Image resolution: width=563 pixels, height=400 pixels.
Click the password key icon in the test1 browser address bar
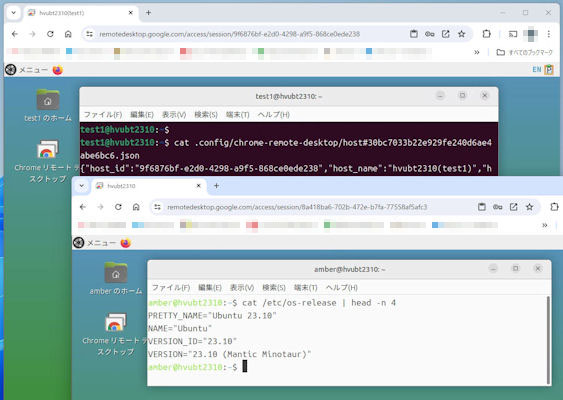point(430,34)
